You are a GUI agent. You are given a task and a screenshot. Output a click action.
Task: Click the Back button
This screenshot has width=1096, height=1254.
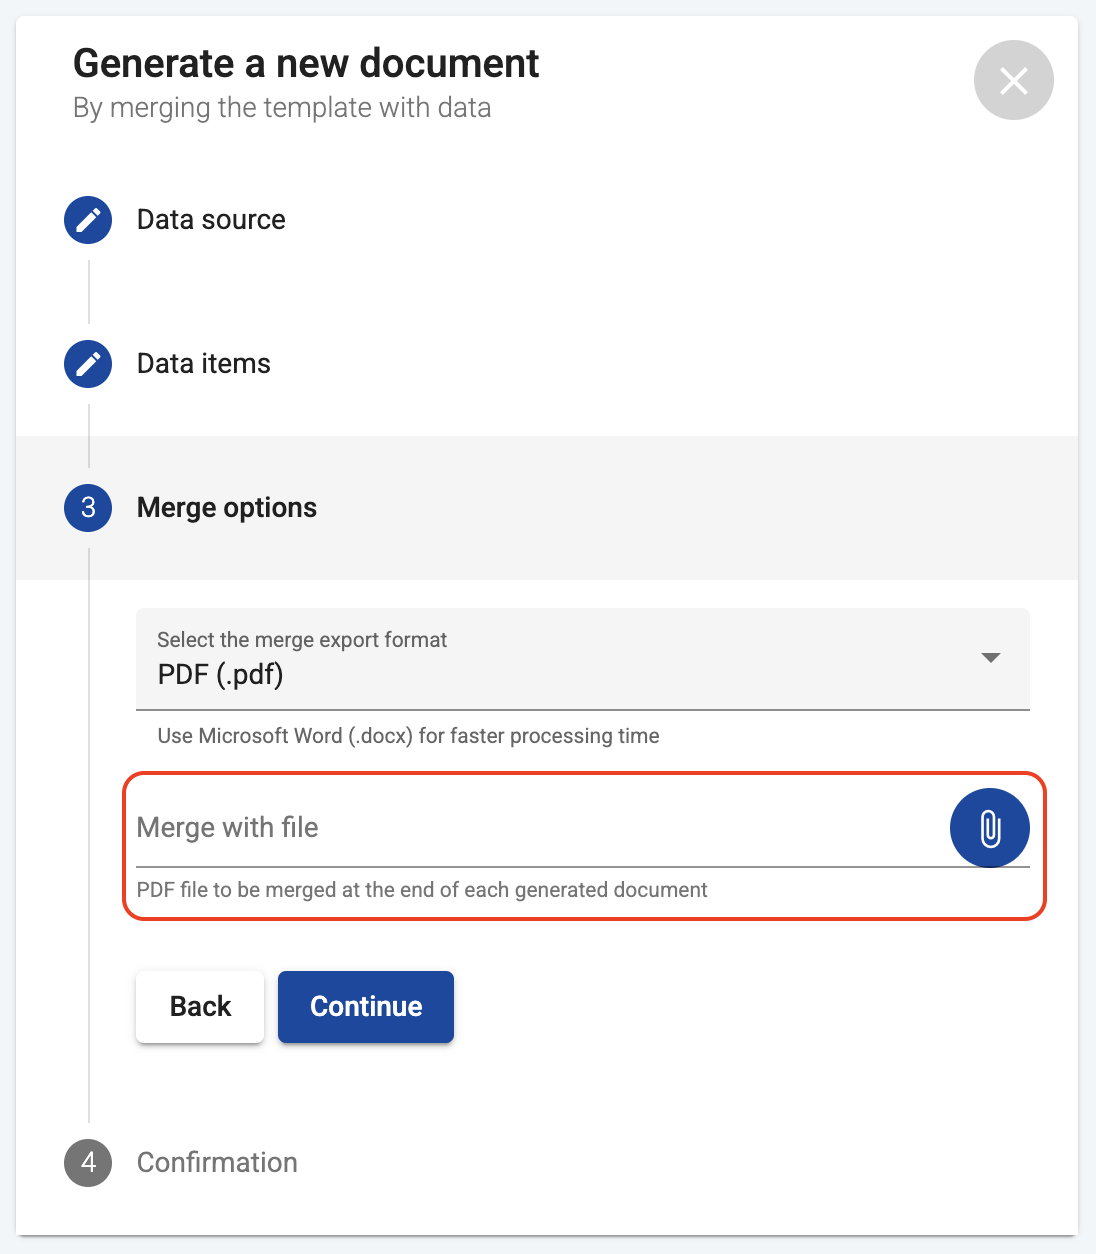(199, 1006)
